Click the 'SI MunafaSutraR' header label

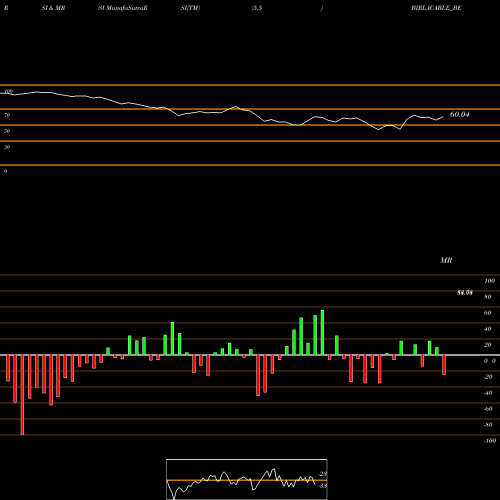click(x=123, y=8)
